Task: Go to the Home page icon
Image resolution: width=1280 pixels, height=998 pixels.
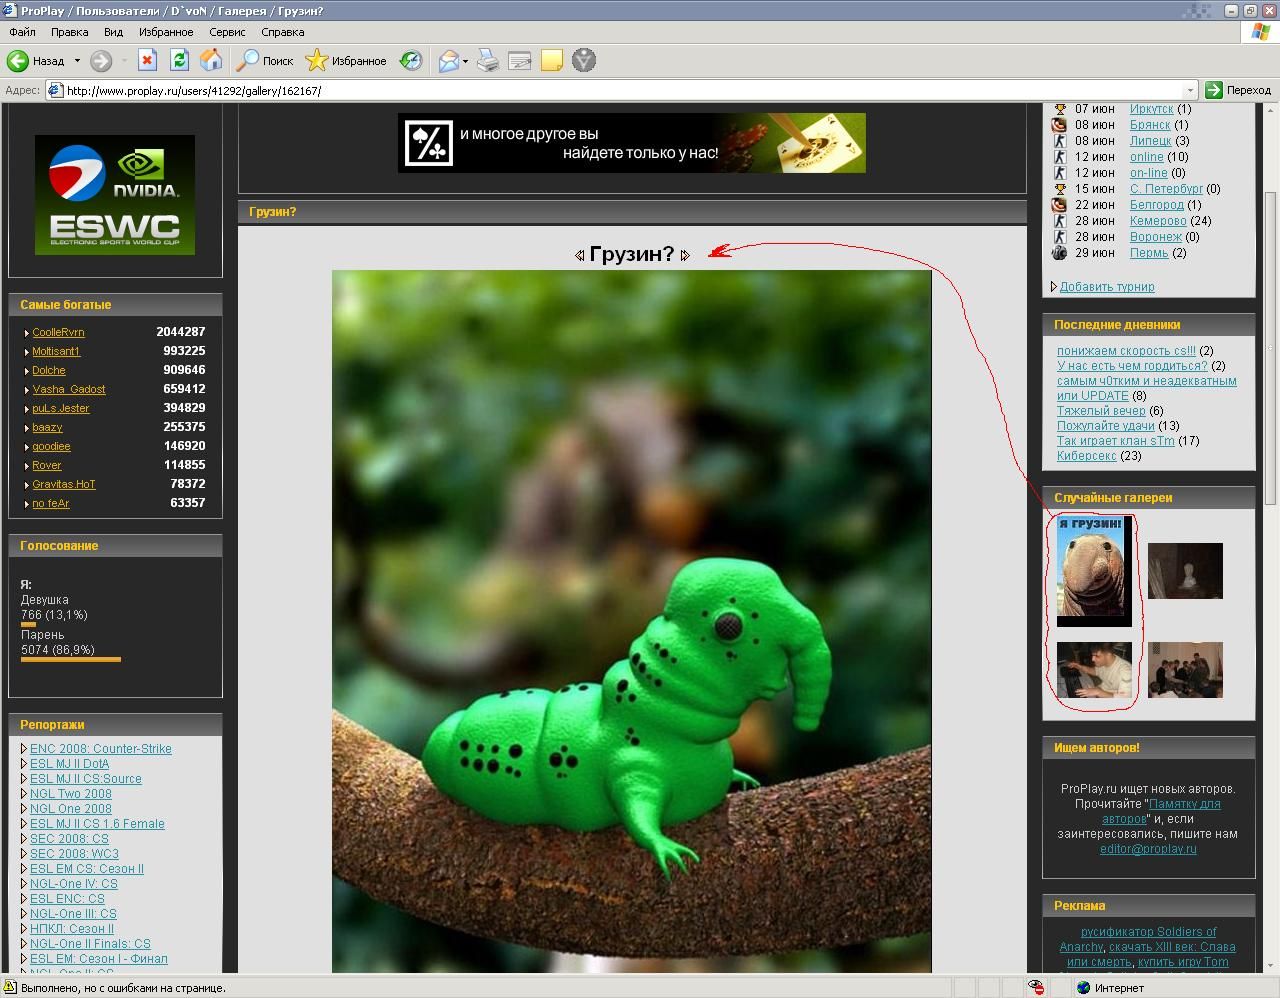Action: click(211, 61)
